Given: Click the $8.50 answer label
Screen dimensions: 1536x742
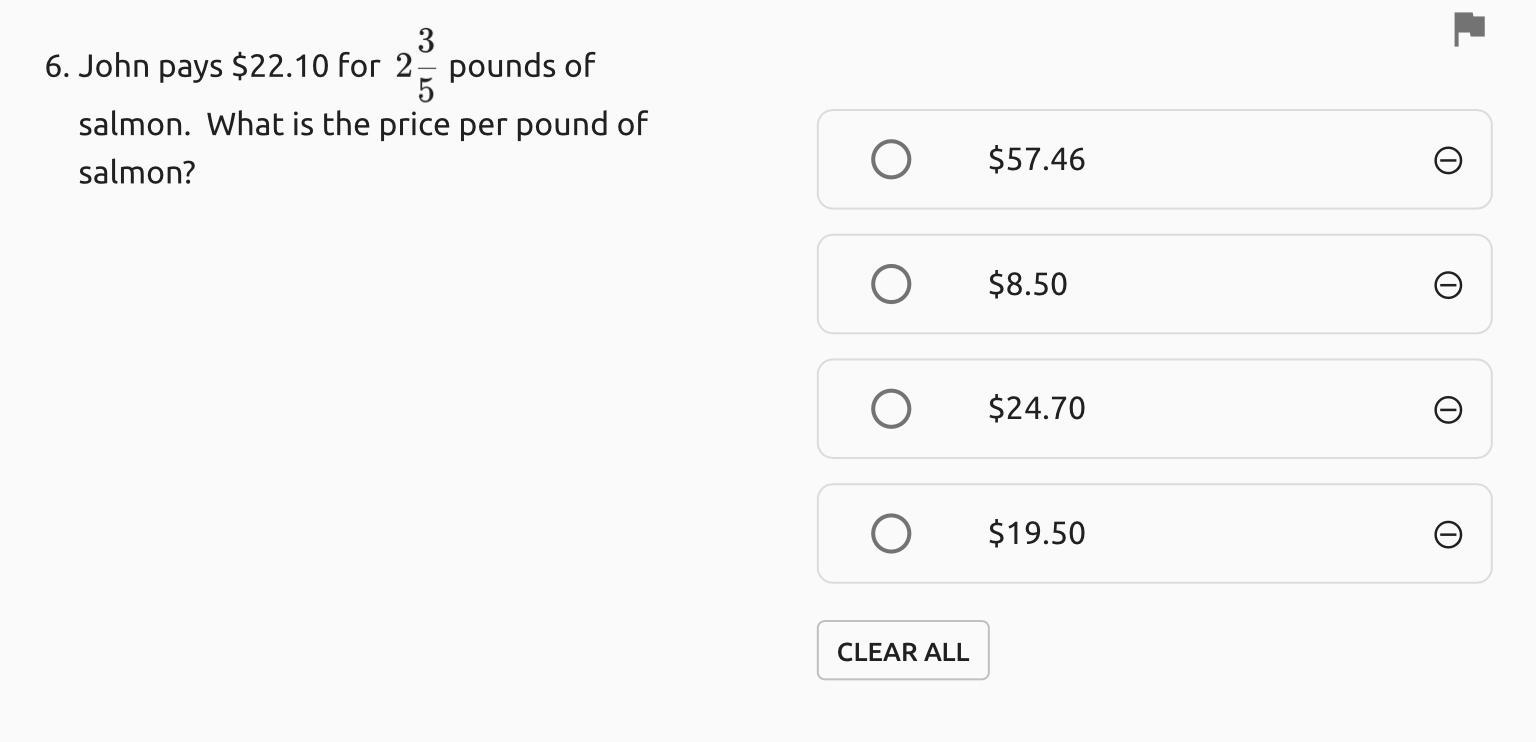Looking at the screenshot, I should coord(1027,284).
